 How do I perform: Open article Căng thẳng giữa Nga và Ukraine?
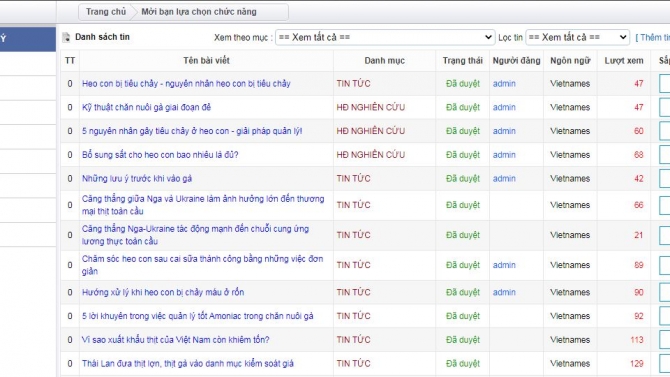coord(203,205)
